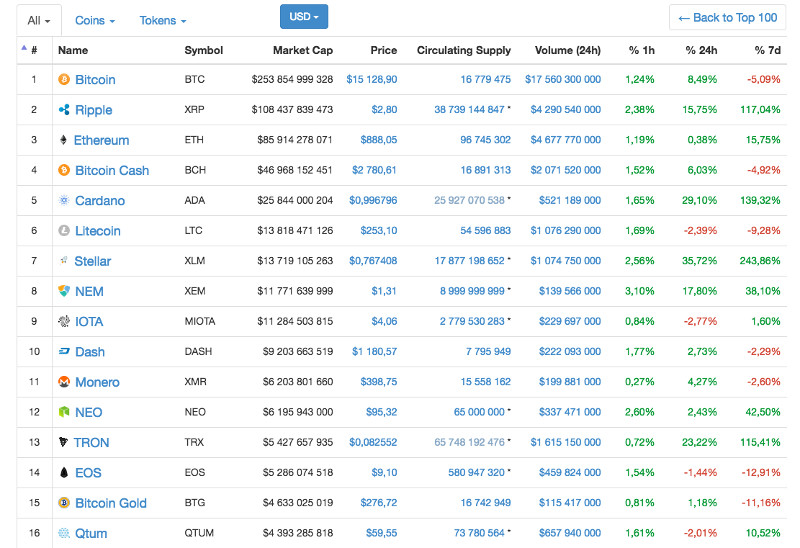Click Back to Top 100 button
This screenshot has height=548, width=800.
[727, 18]
